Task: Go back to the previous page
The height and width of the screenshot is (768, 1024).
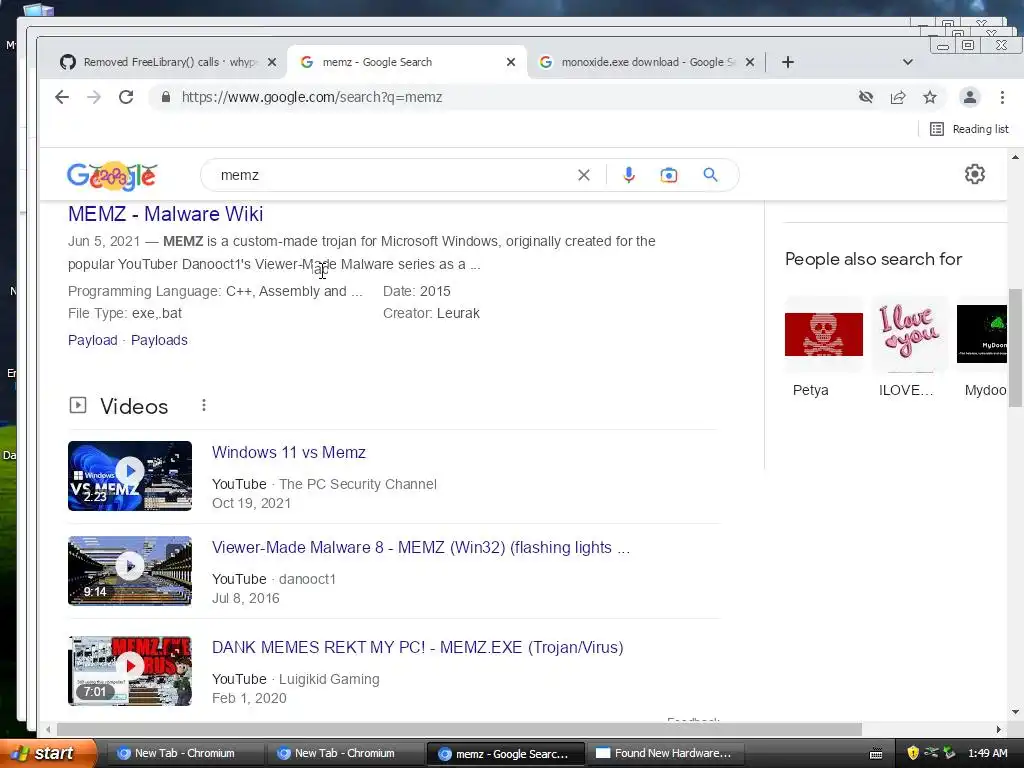Action: coord(62,97)
